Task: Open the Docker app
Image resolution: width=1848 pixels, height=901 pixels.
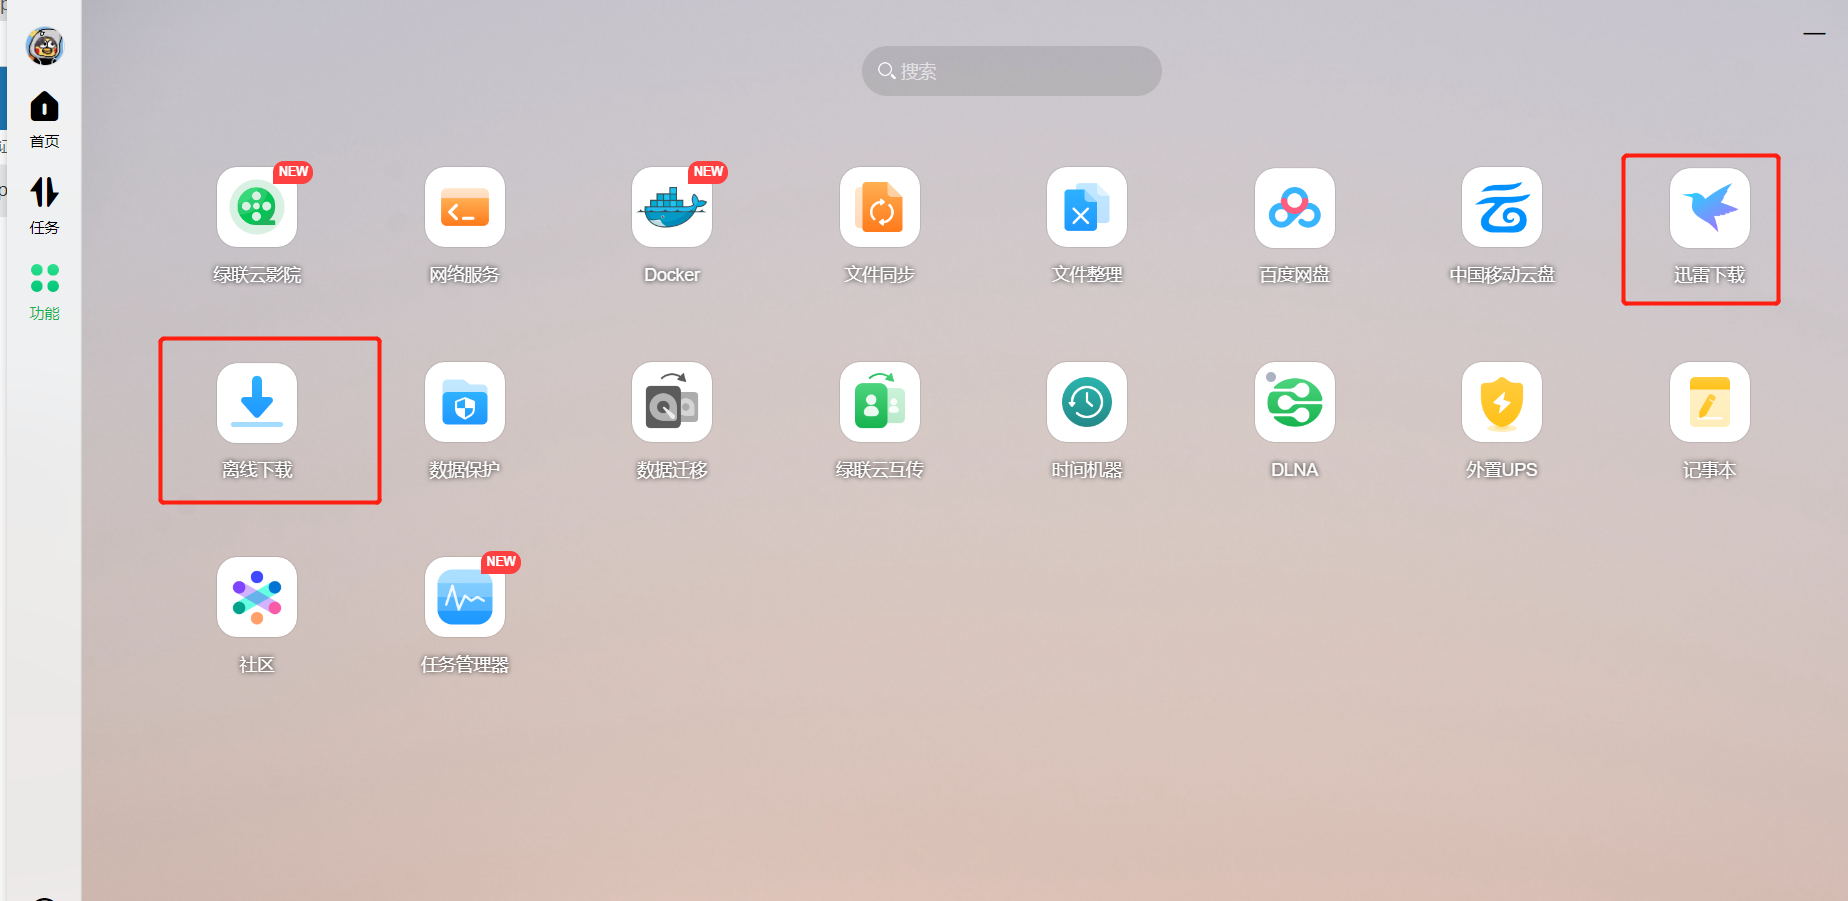Action: point(672,207)
